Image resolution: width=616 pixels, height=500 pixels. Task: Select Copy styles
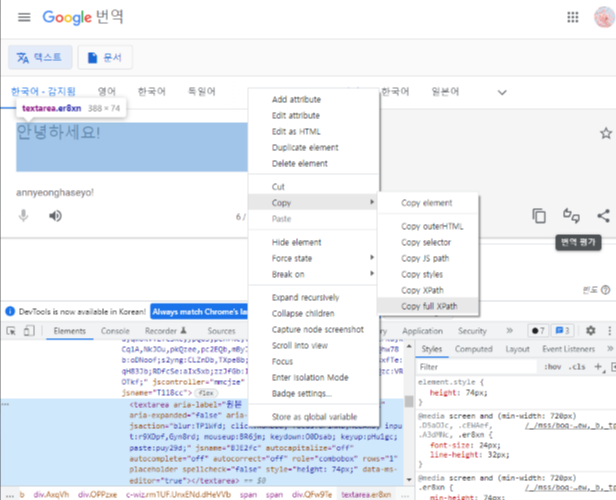[x=429, y=274]
